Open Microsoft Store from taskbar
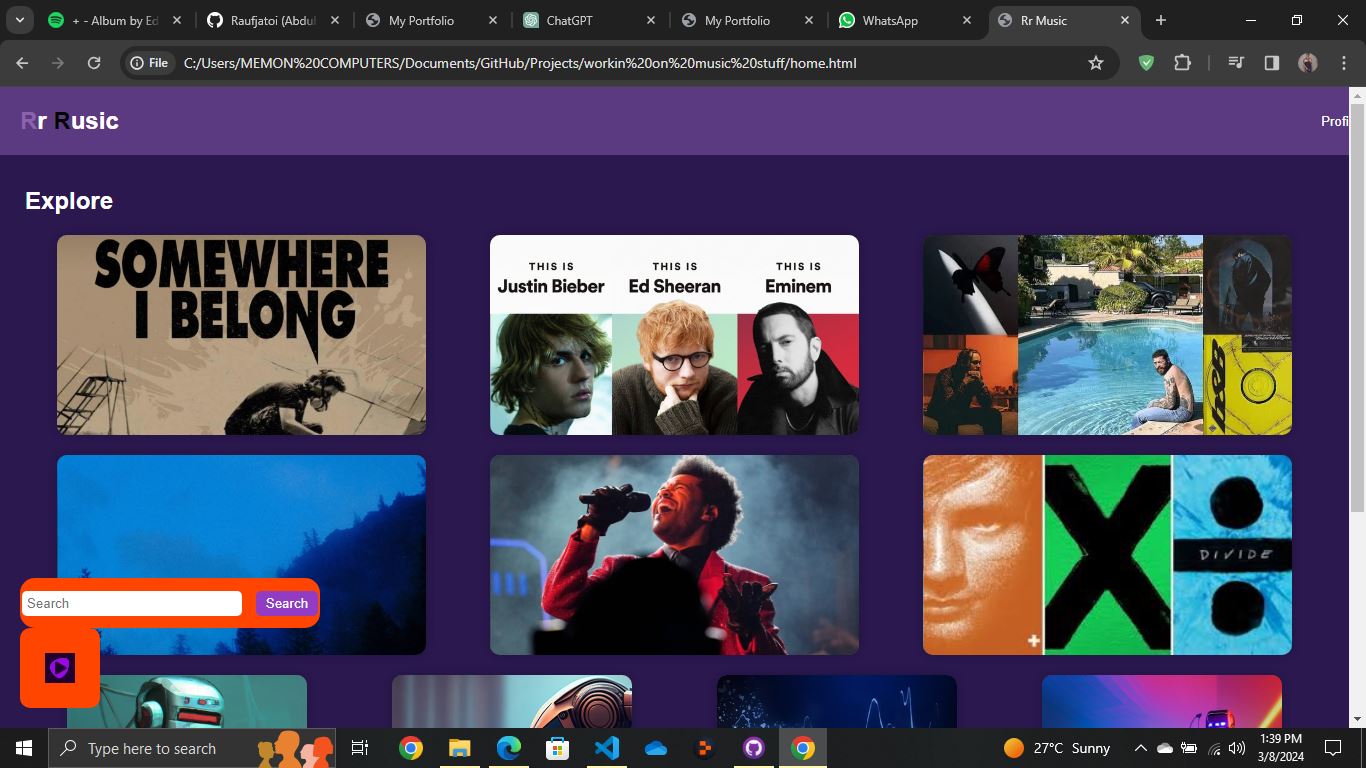 pos(557,748)
